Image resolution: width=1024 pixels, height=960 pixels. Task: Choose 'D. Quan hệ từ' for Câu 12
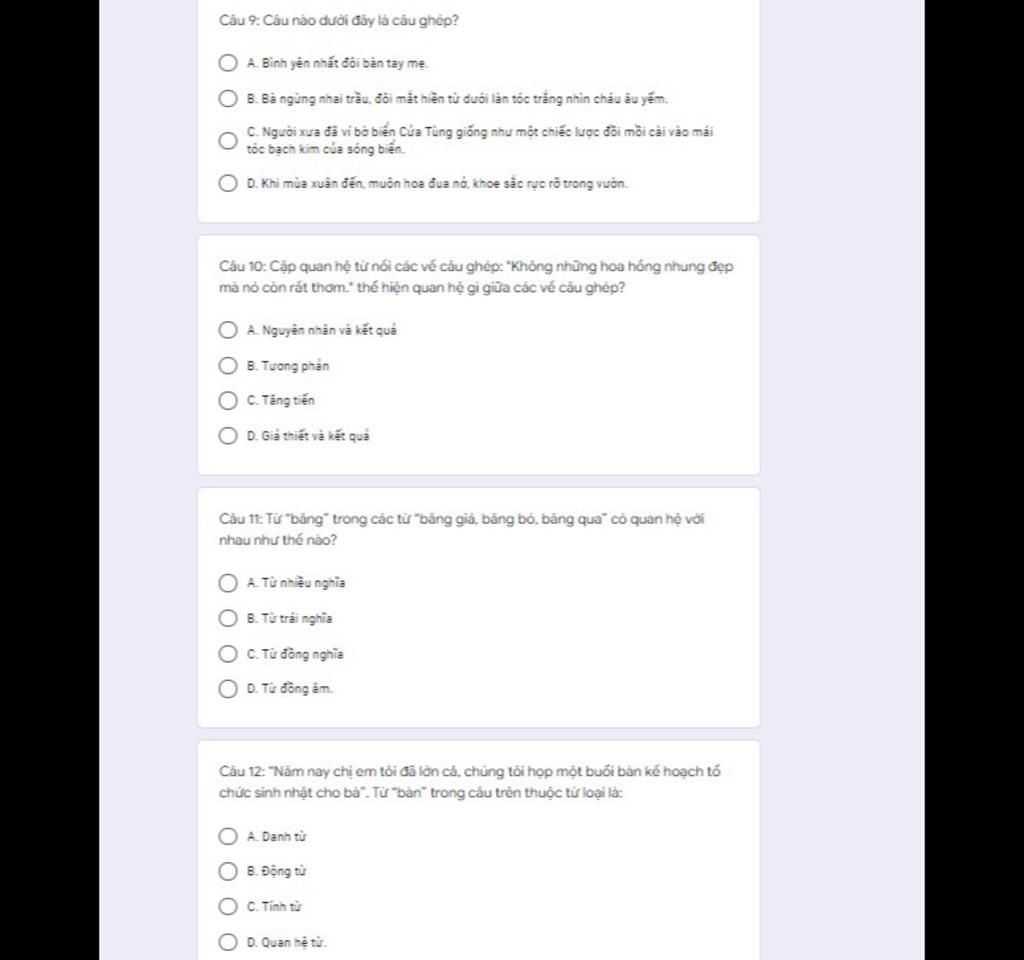pos(228,942)
